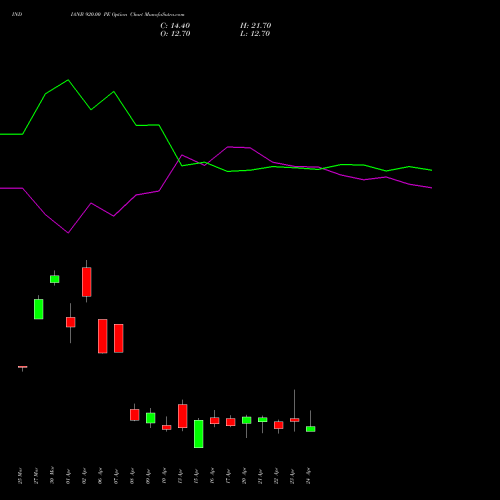Viewport: 500px width, 500px height.
Task: Click the purple indicator line's lowest trough
Action: tap(68, 233)
